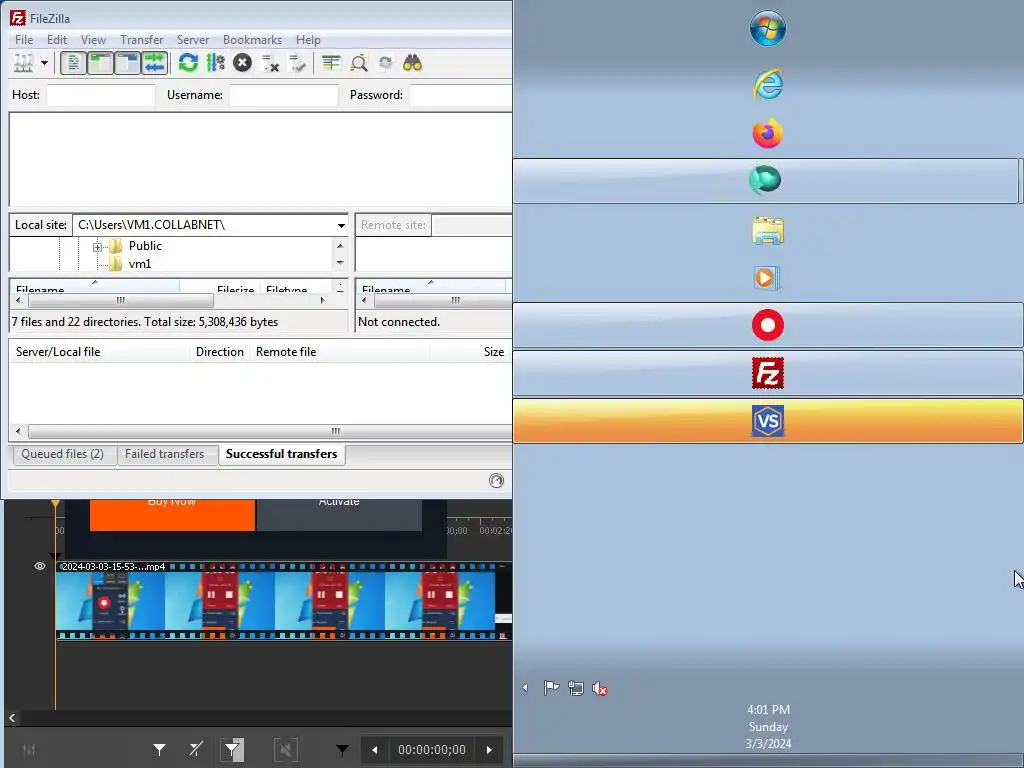Open Firefox from taskbar
The width and height of the screenshot is (1024, 768).
[x=767, y=134]
